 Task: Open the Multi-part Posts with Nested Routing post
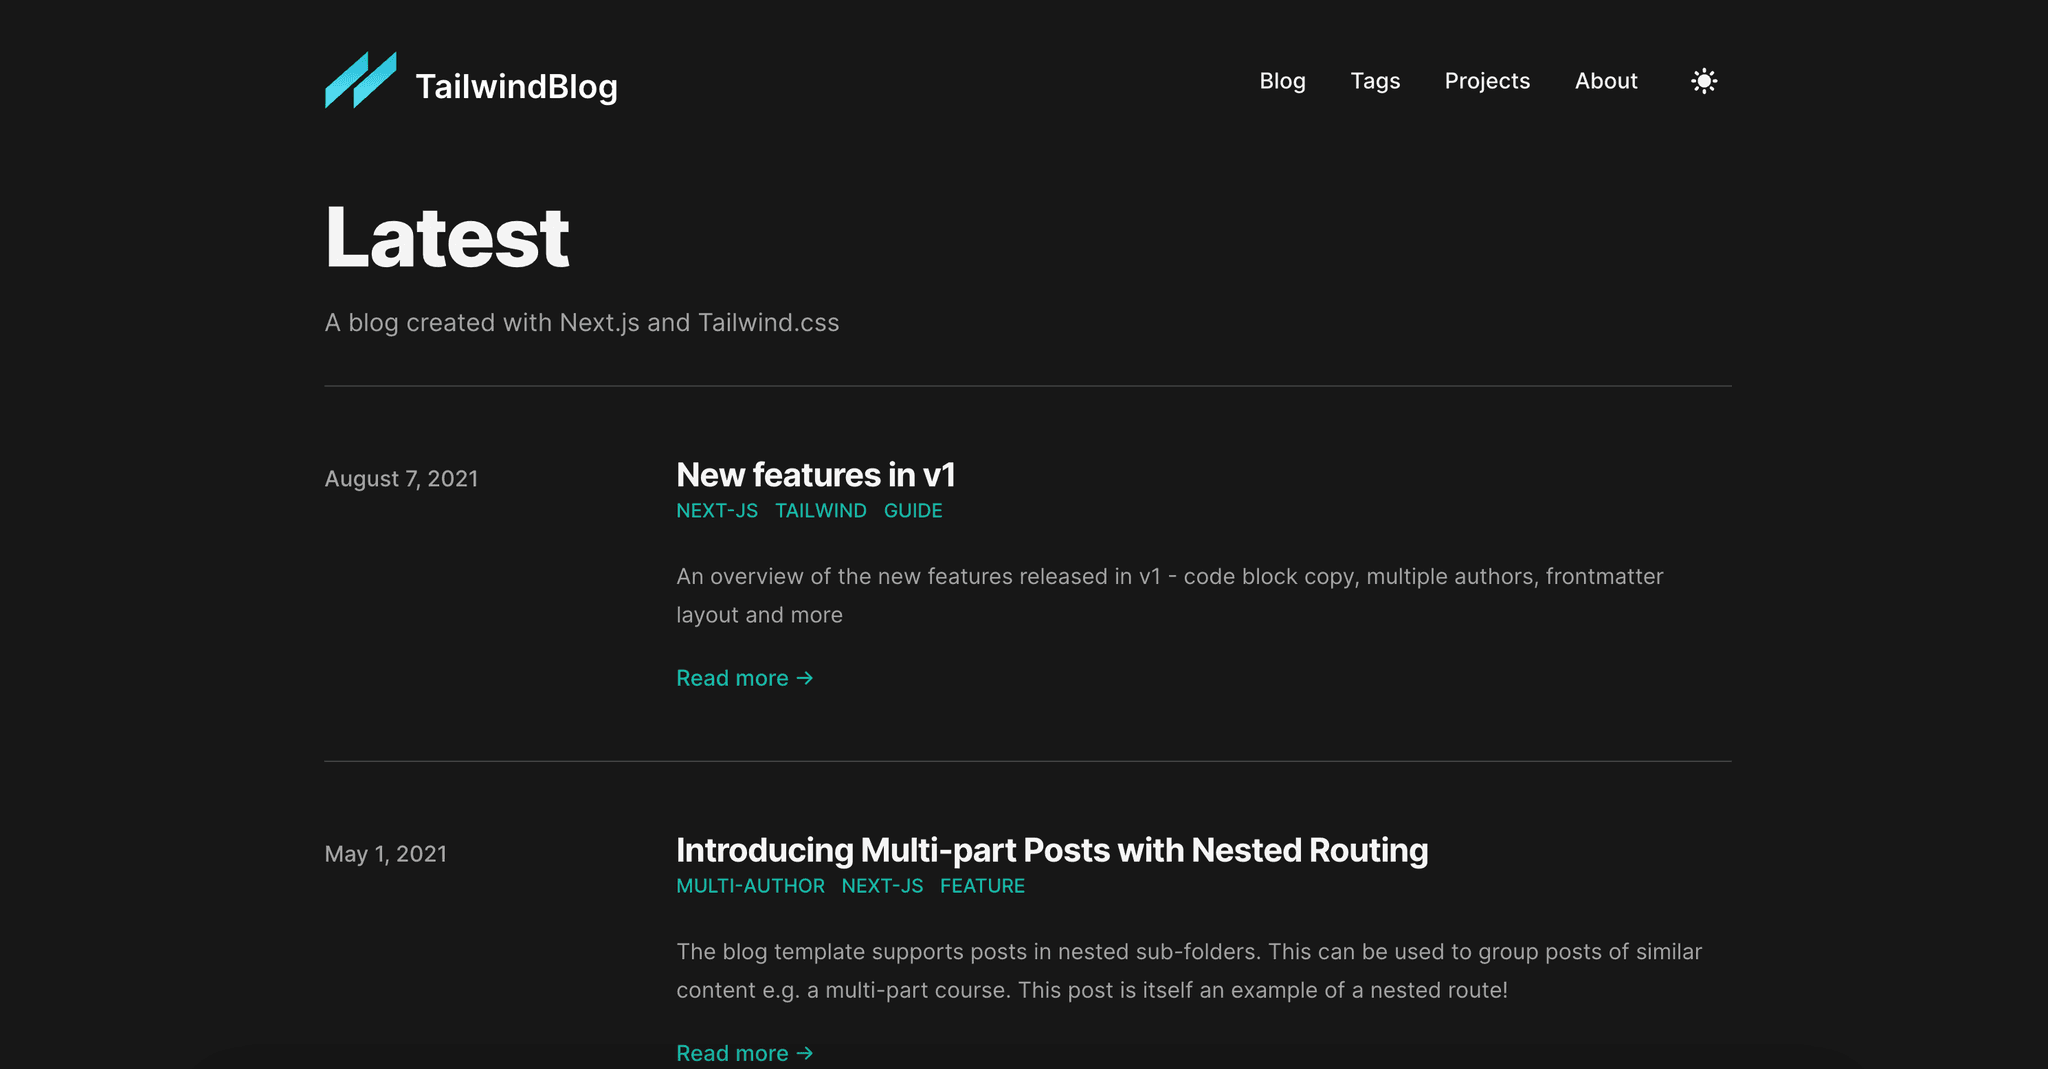(1051, 850)
